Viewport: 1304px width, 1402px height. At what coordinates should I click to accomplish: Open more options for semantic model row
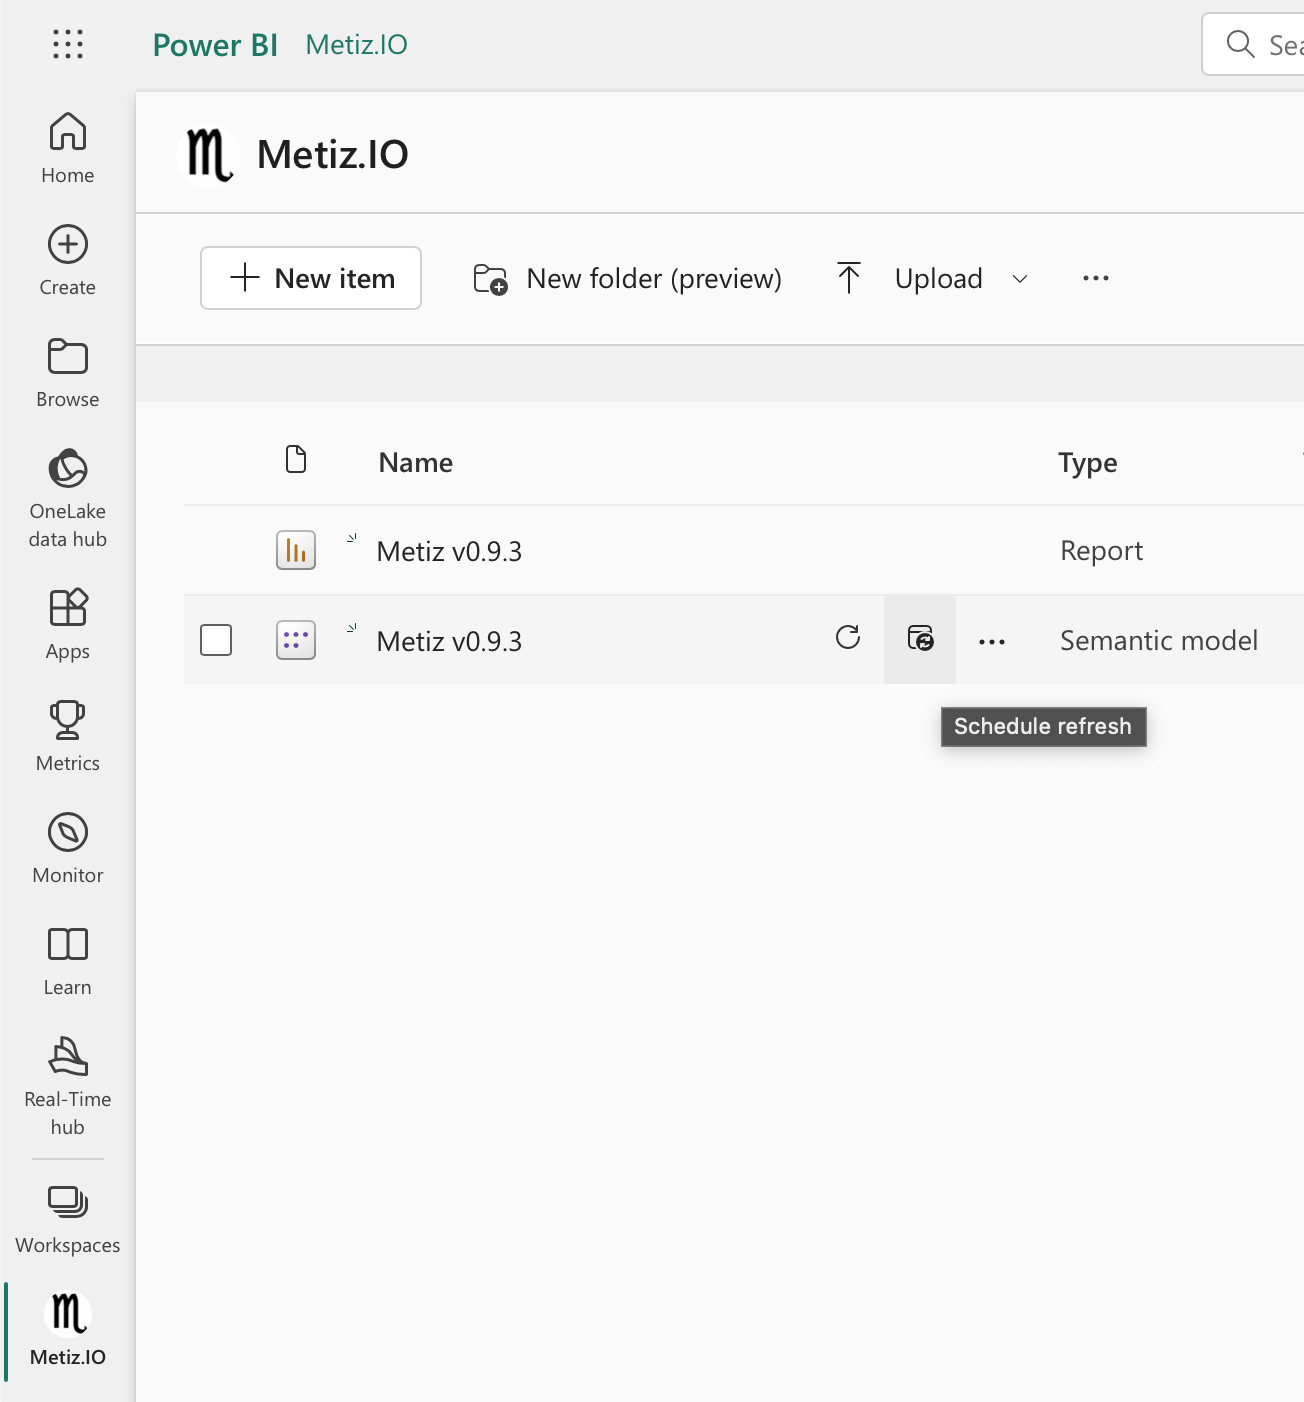pos(992,642)
